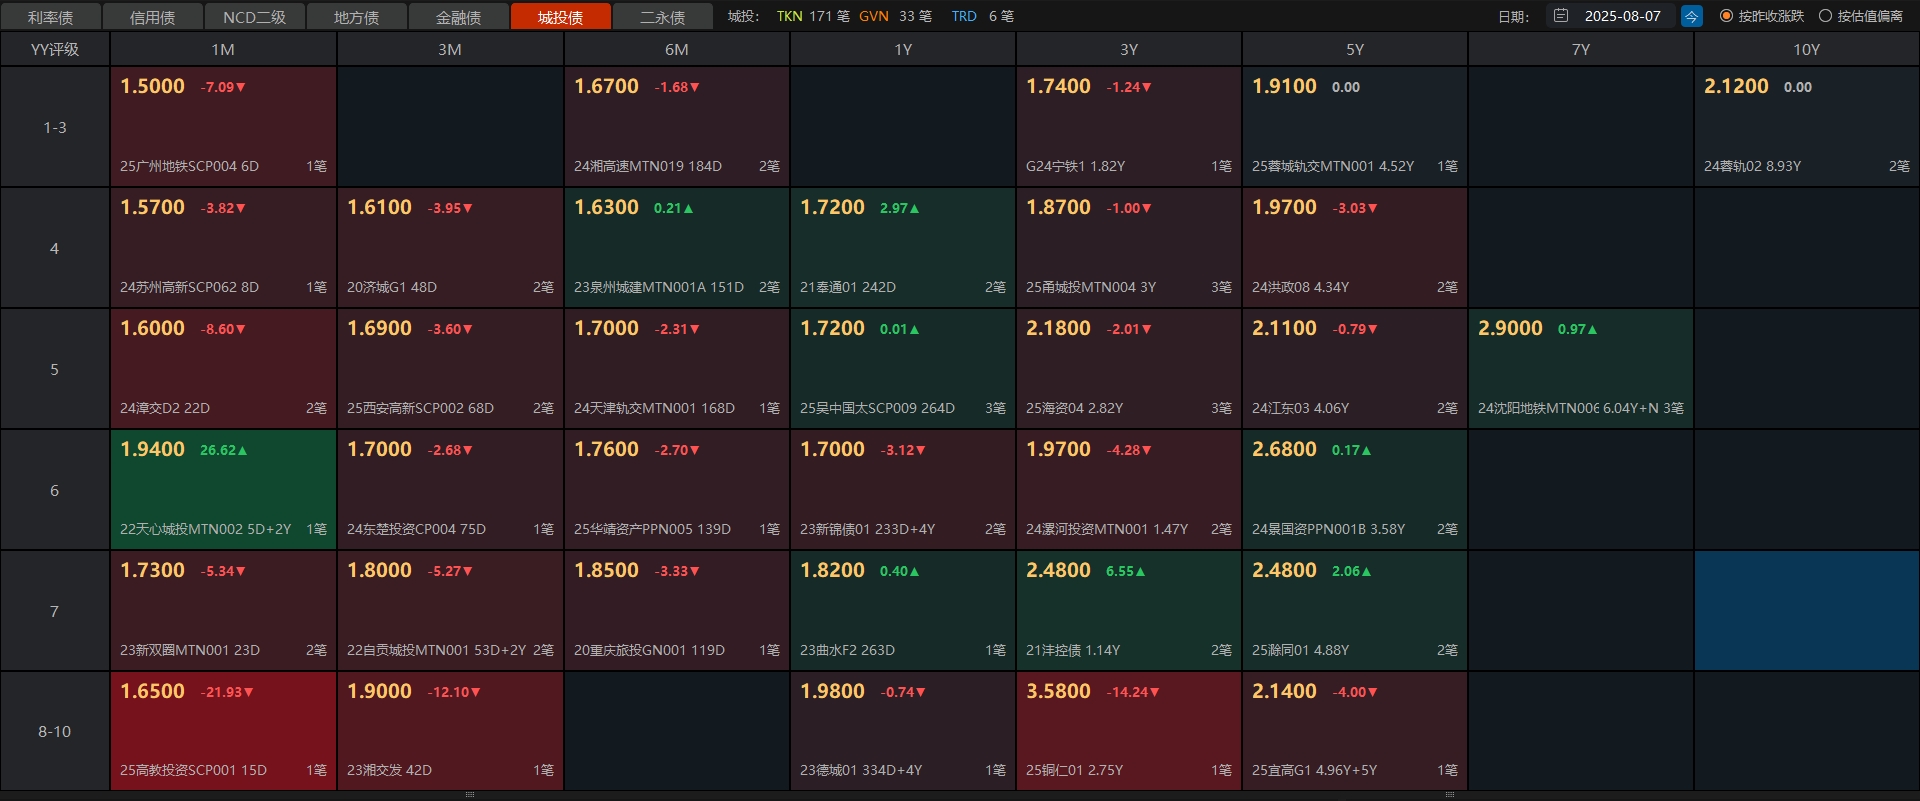
Task: Select the 8-10 rating row header
Action: coord(55,731)
